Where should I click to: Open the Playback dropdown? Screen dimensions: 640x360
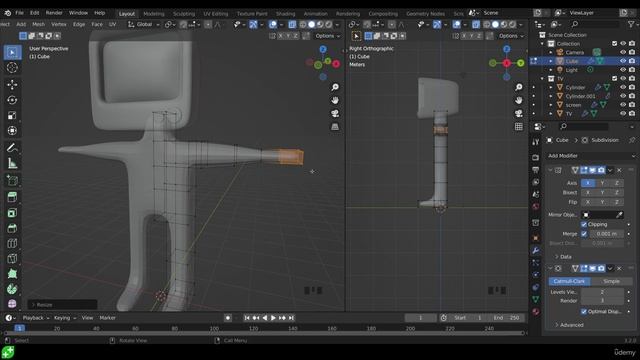pos(36,318)
